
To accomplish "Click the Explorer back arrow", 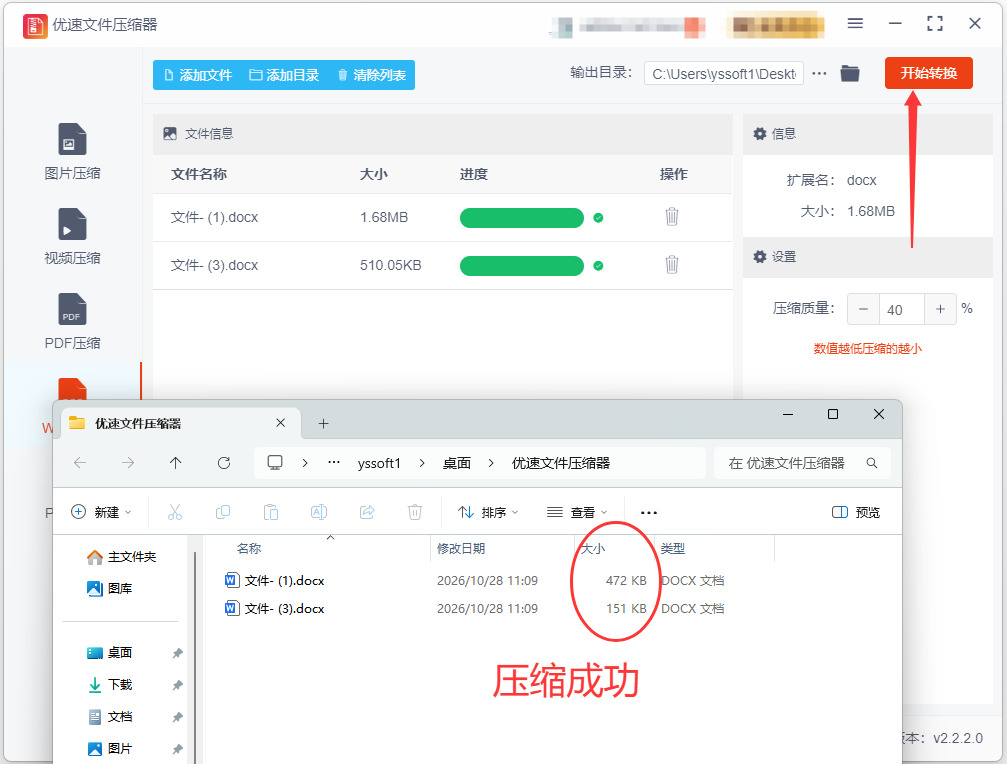I will coord(80,463).
